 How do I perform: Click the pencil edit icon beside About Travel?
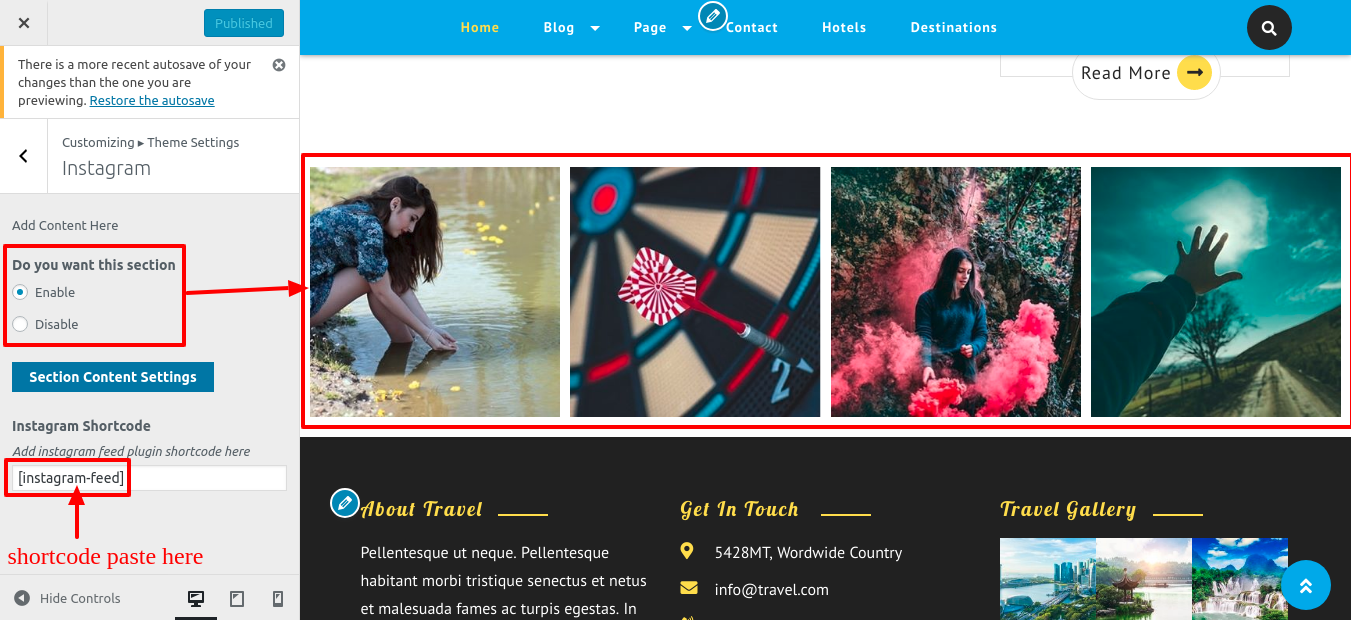344,503
